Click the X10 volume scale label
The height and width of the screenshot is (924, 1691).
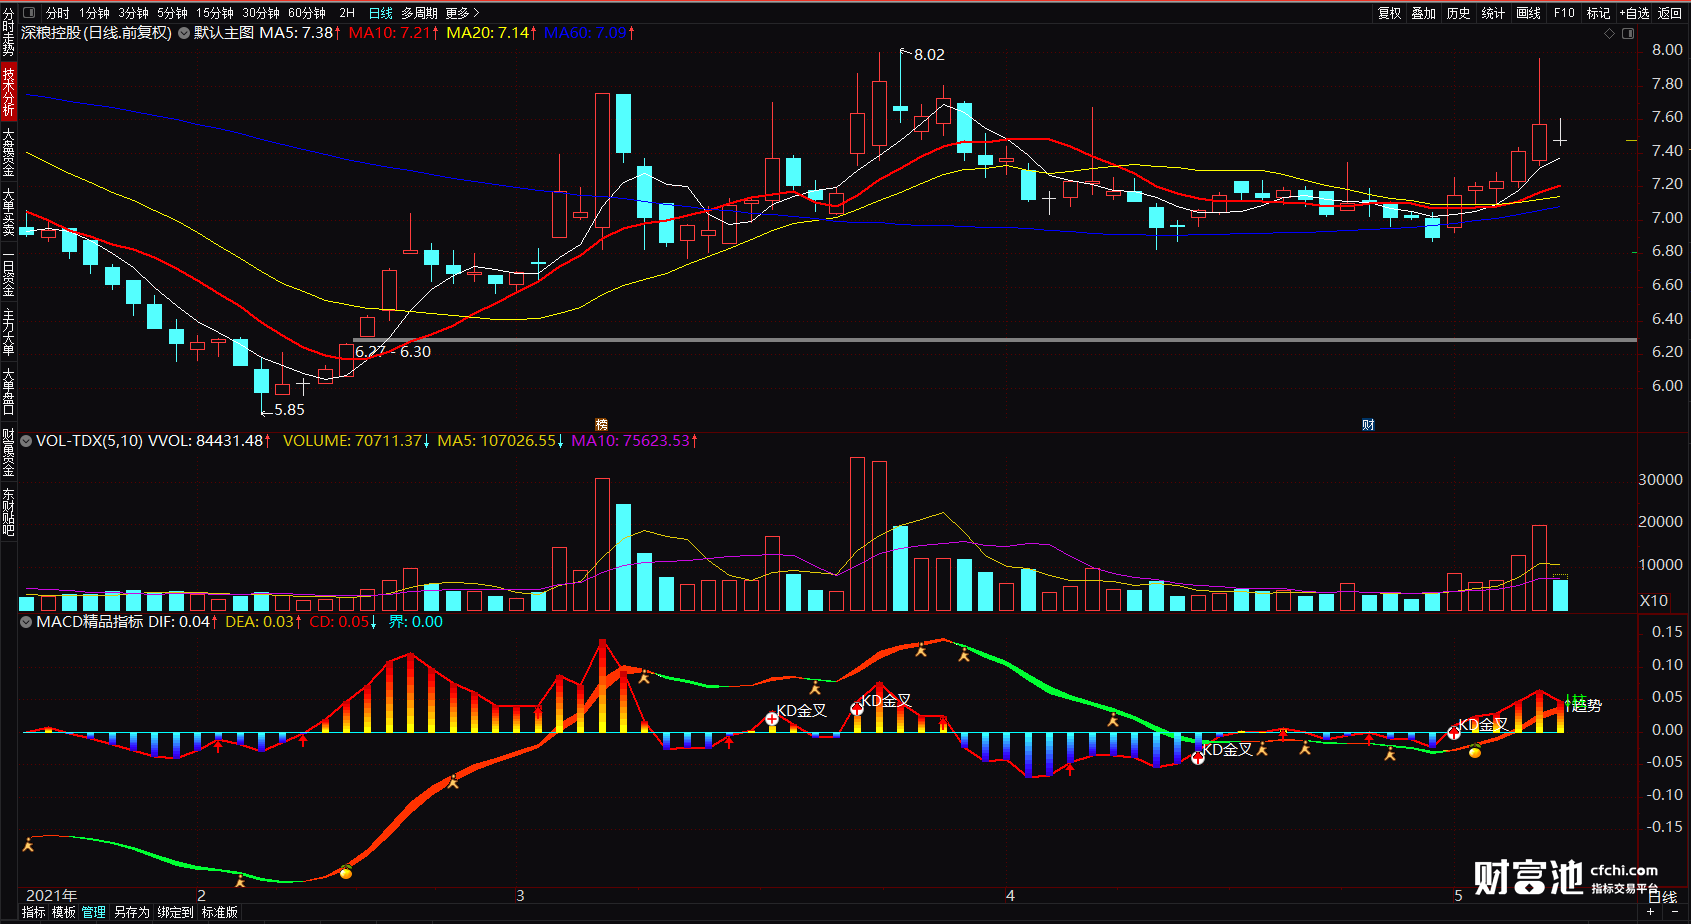coord(1654,601)
